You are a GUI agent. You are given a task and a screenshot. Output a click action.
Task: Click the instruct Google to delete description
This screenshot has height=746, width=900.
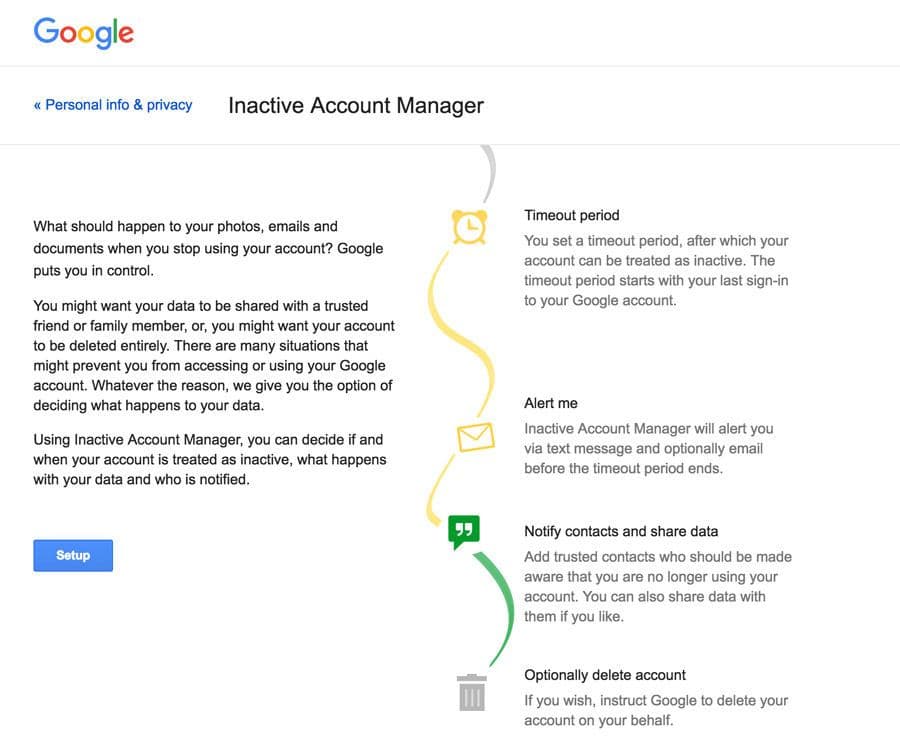[656, 710]
